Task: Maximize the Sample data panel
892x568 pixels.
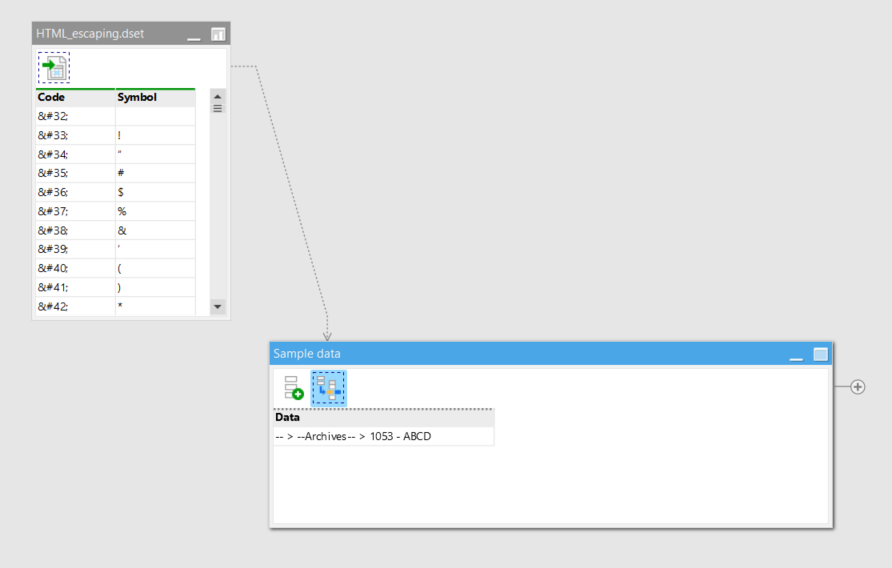Action: [820, 354]
